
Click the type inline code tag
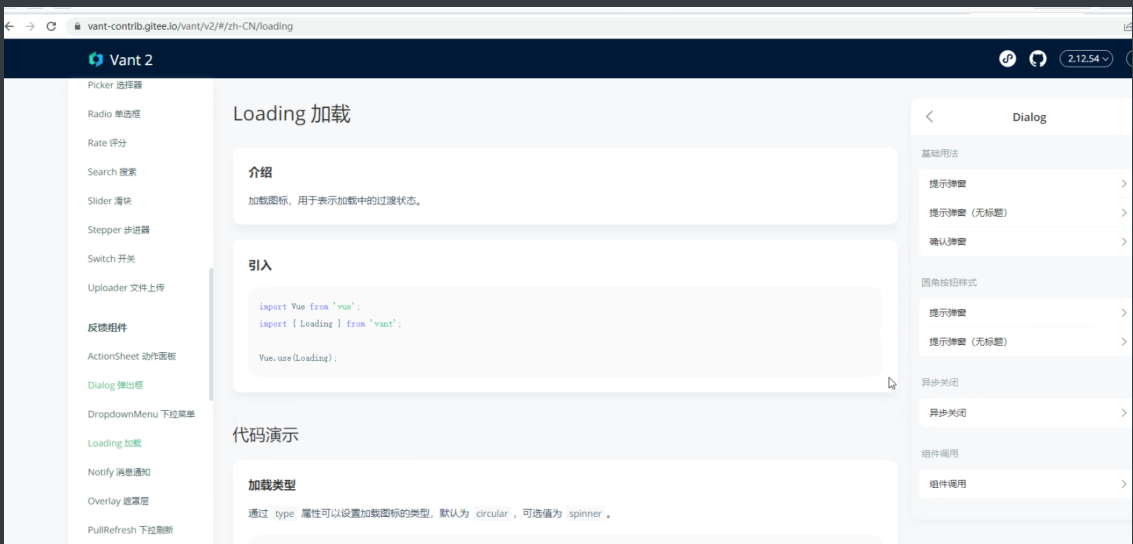[285, 514]
